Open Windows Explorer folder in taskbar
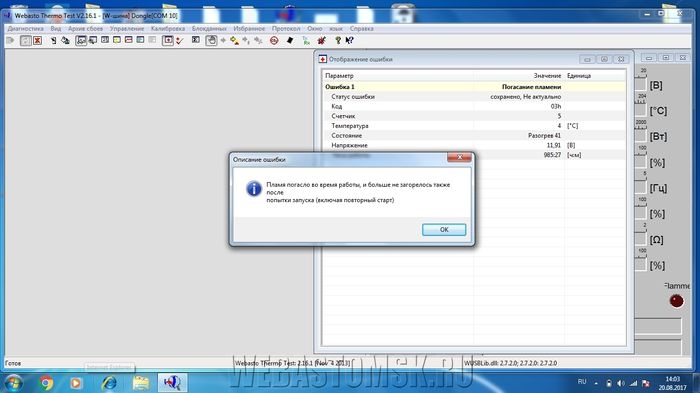The image size is (700, 393). [141, 383]
